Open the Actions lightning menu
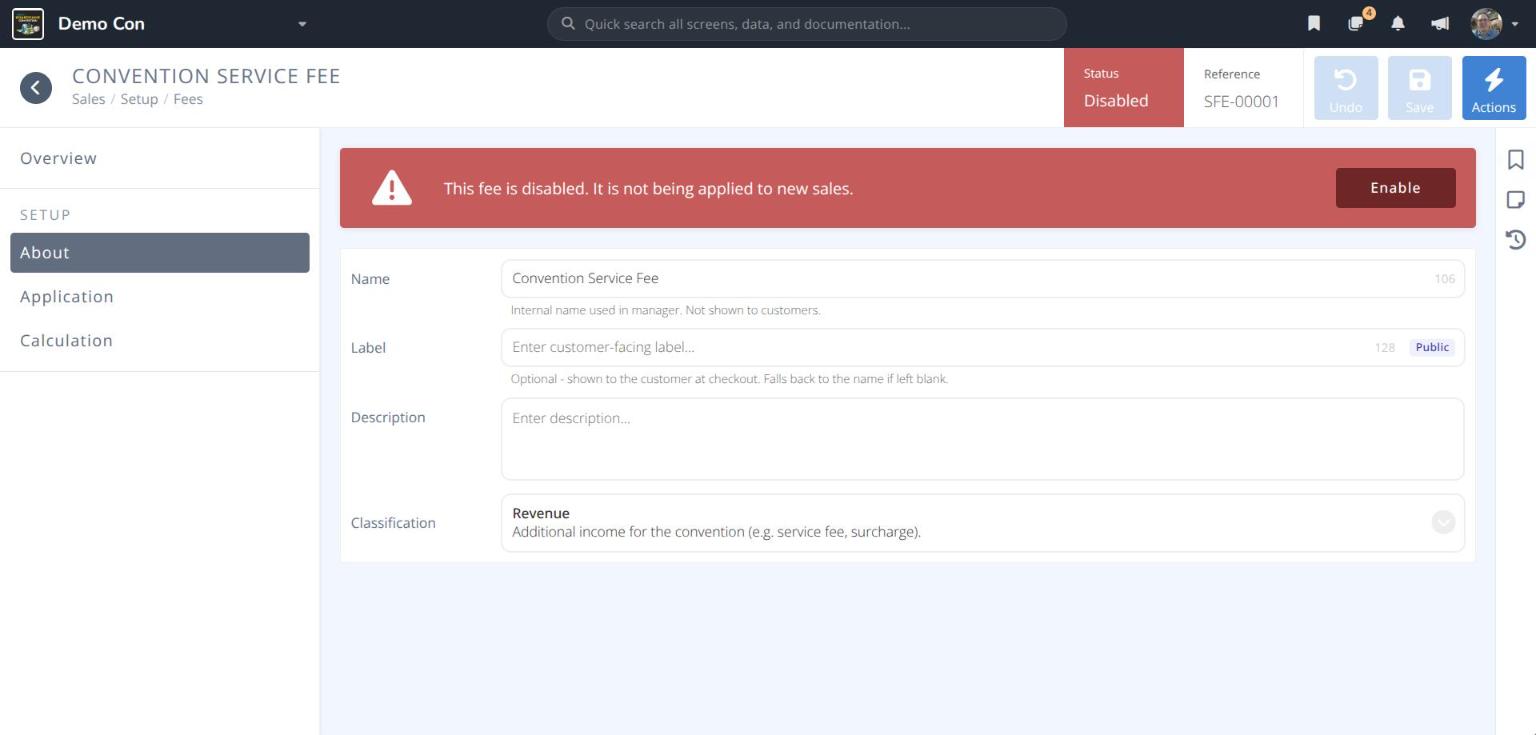 click(1494, 88)
